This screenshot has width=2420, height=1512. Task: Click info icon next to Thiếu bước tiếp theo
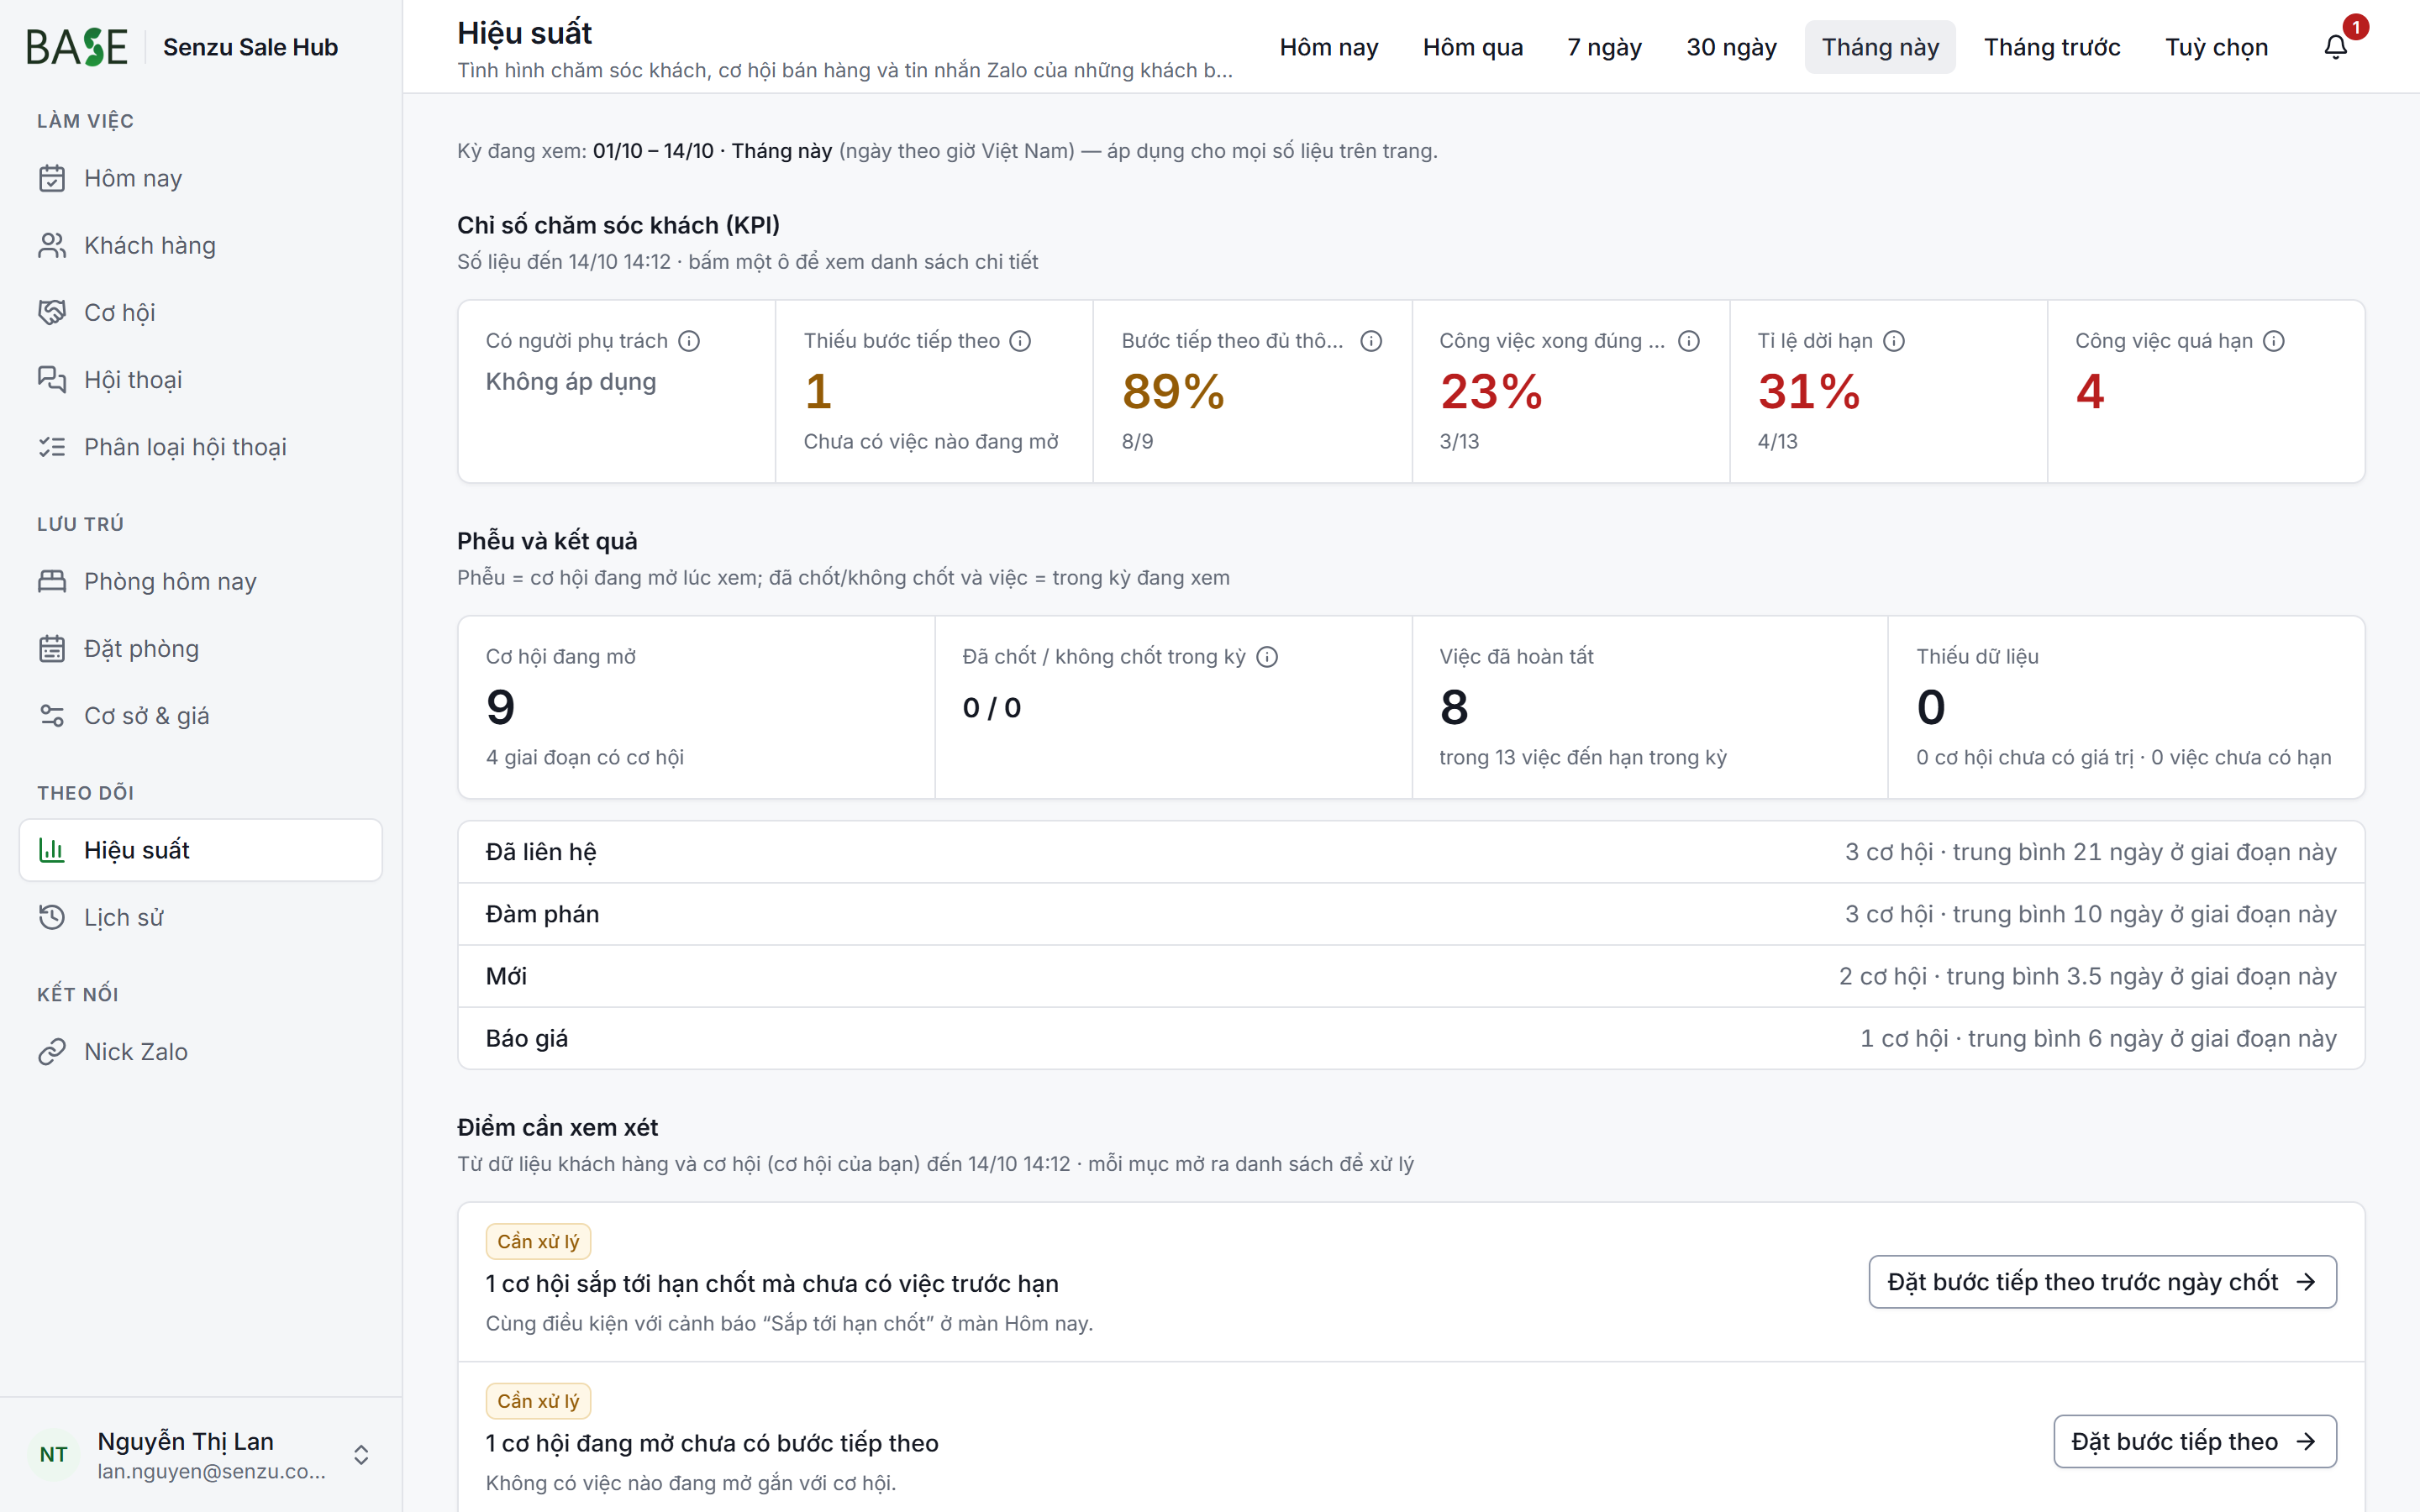(1020, 341)
